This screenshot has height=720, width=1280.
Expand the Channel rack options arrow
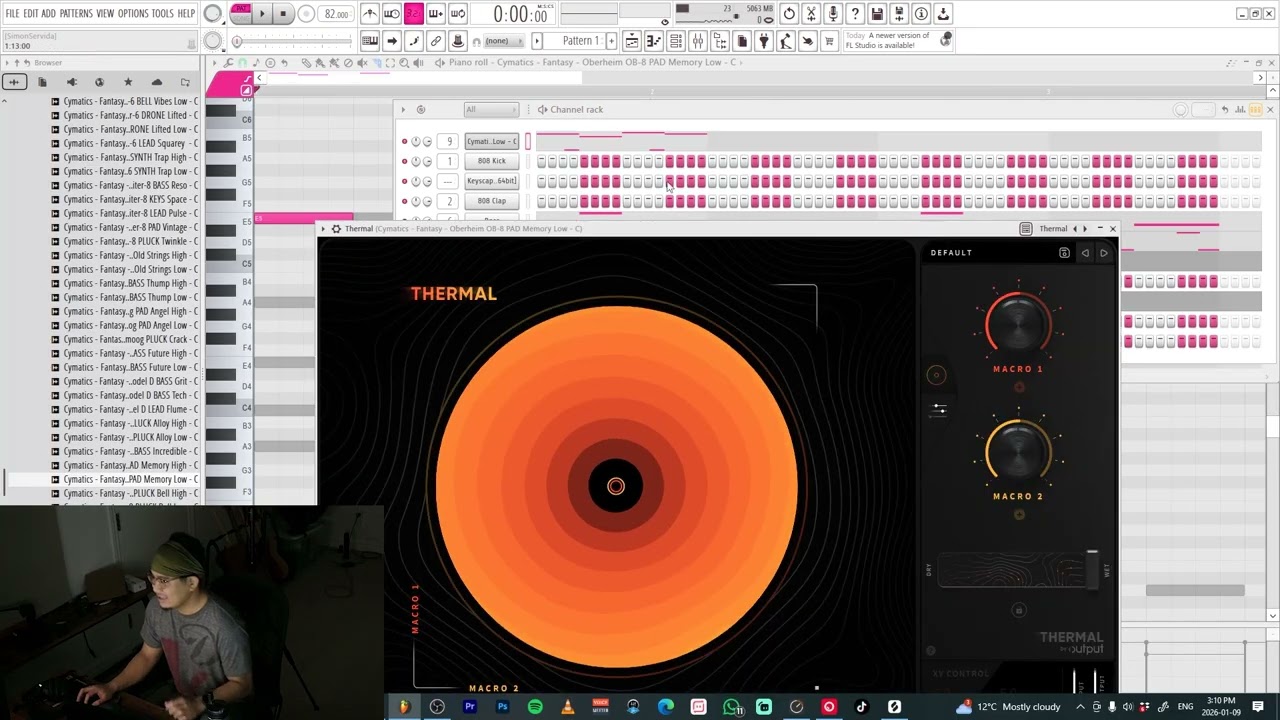pyautogui.click(x=403, y=110)
